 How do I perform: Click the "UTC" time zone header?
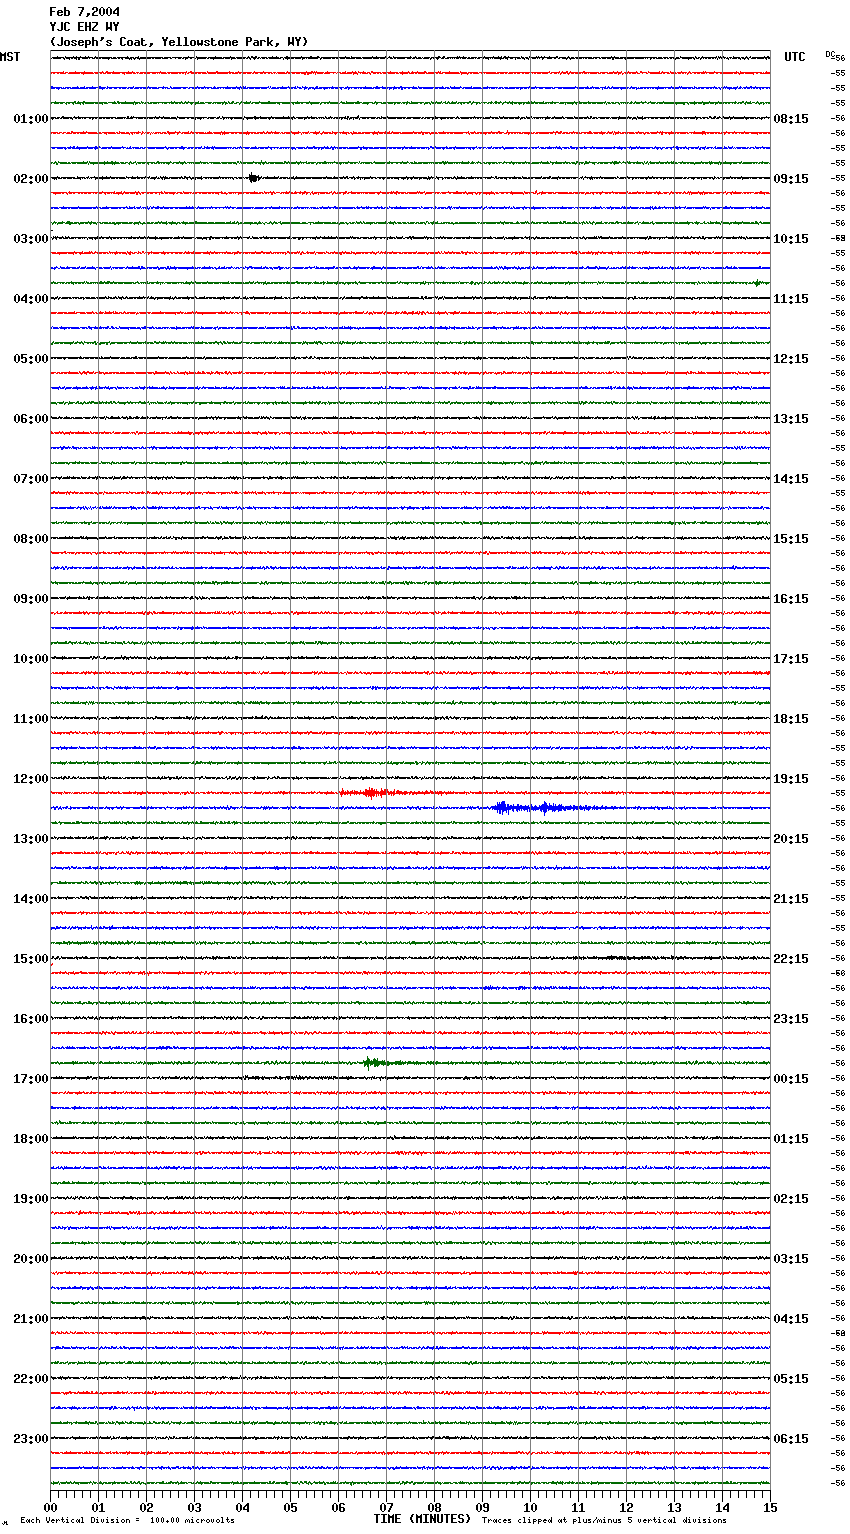click(x=795, y=57)
